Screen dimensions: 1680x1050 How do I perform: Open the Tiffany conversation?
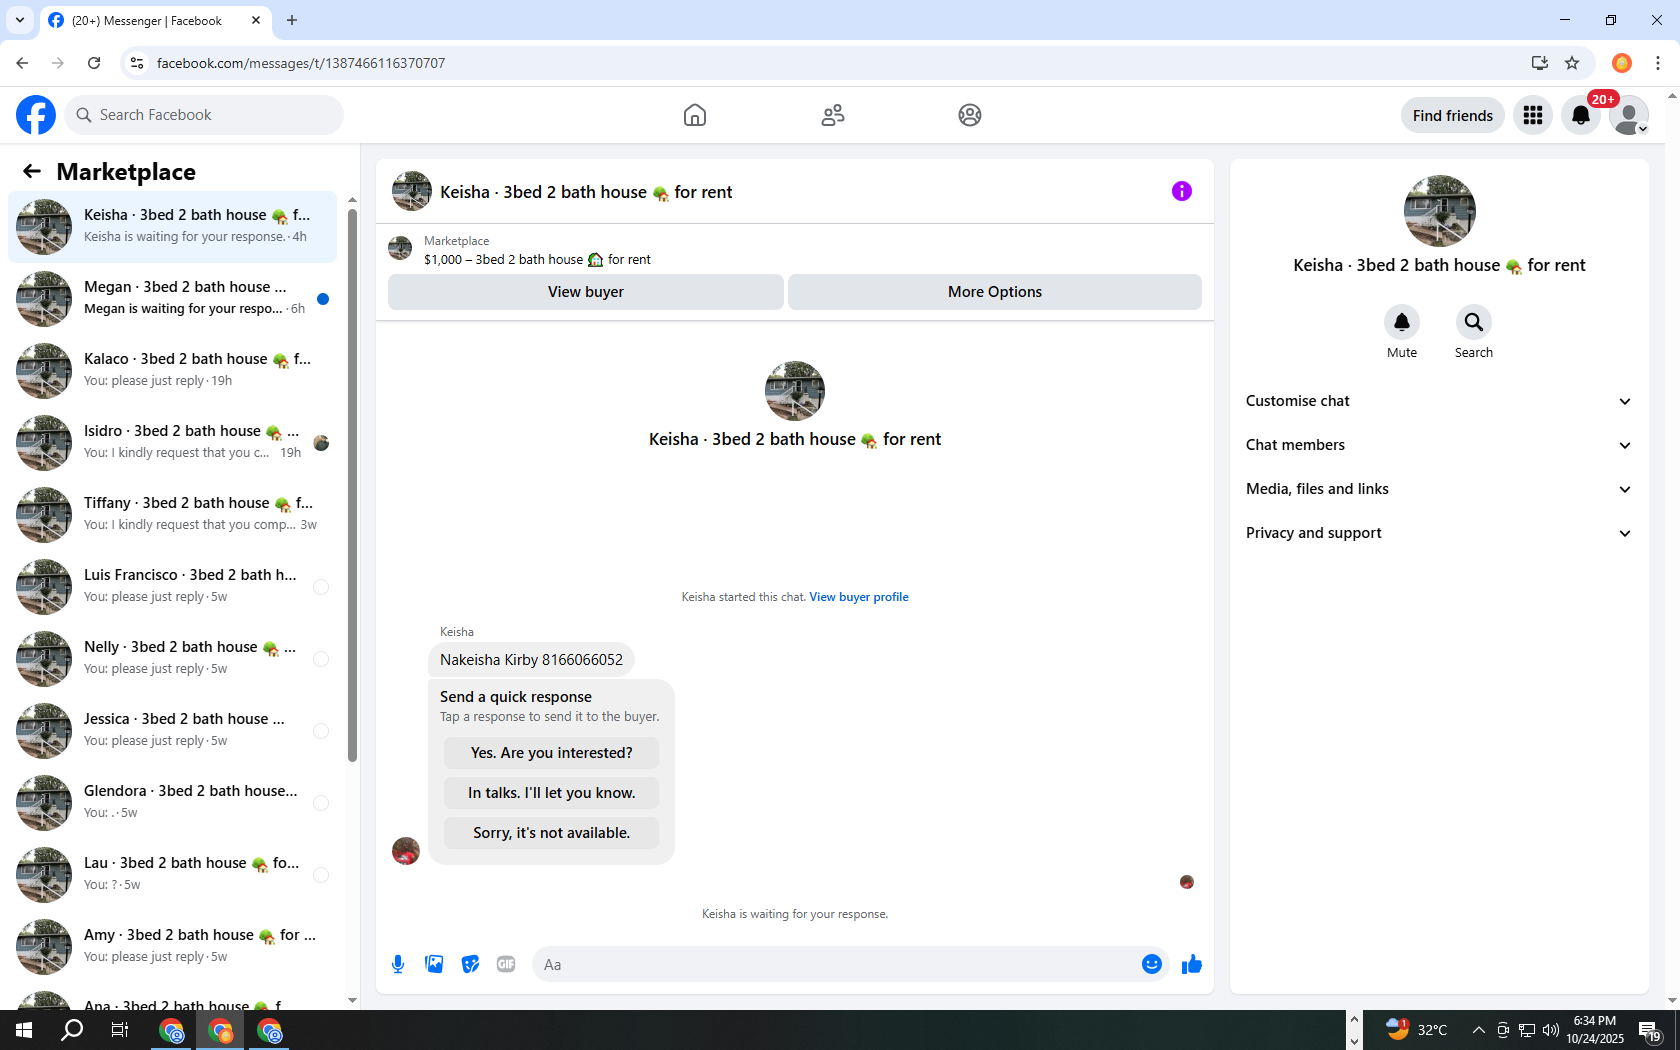click(173, 514)
